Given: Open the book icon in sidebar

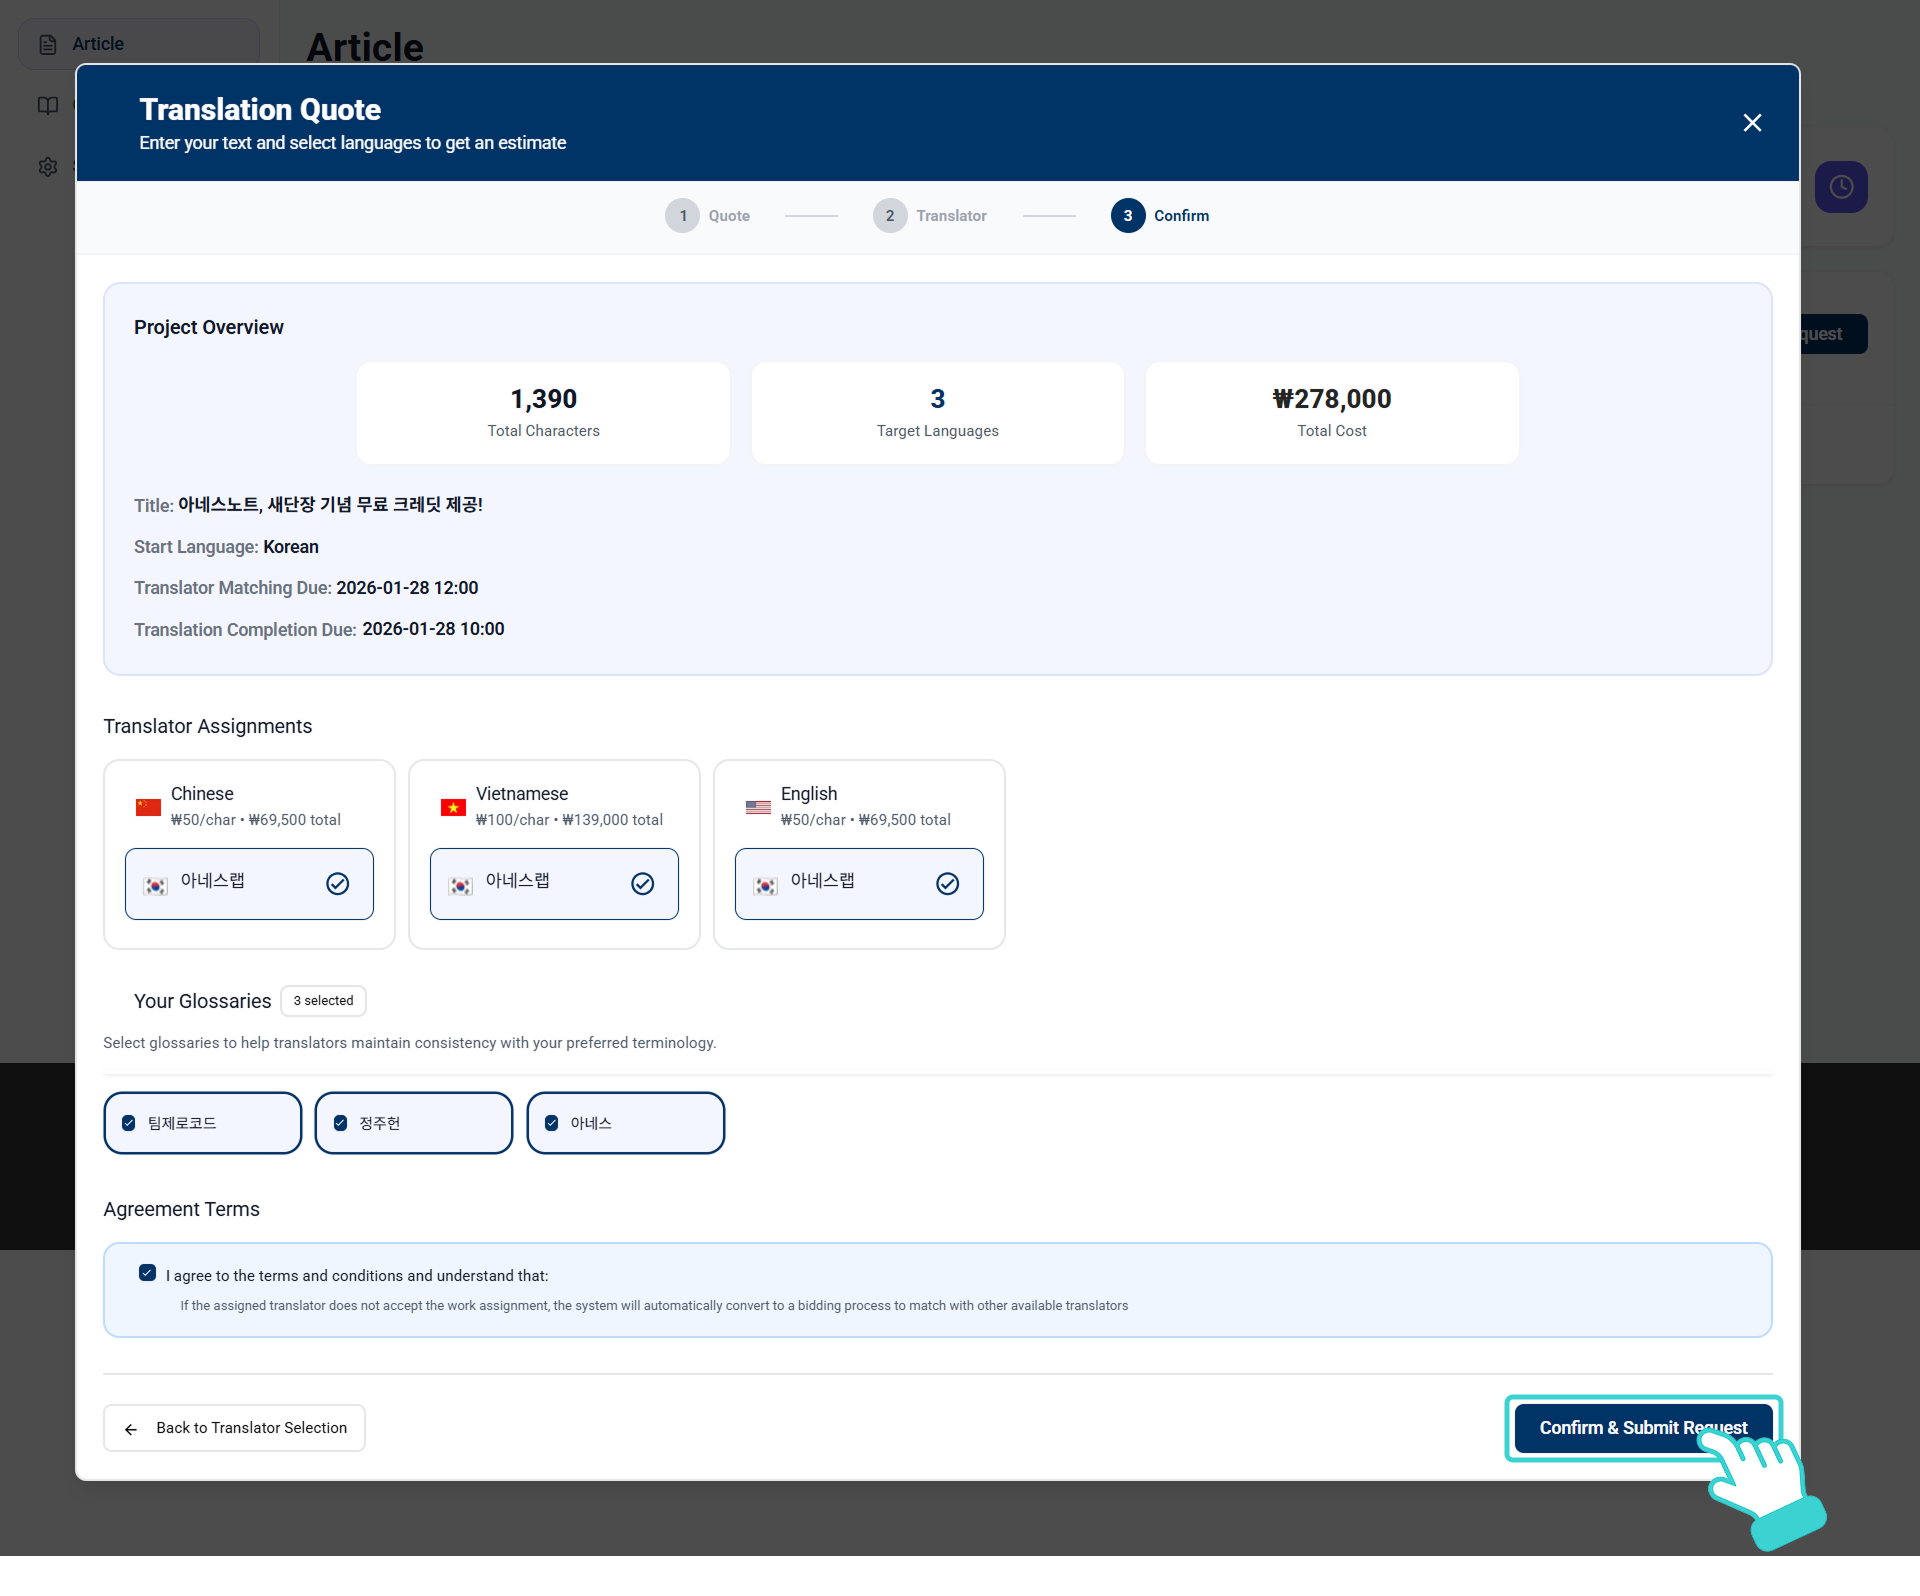Looking at the screenshot, I should (48, 106).
